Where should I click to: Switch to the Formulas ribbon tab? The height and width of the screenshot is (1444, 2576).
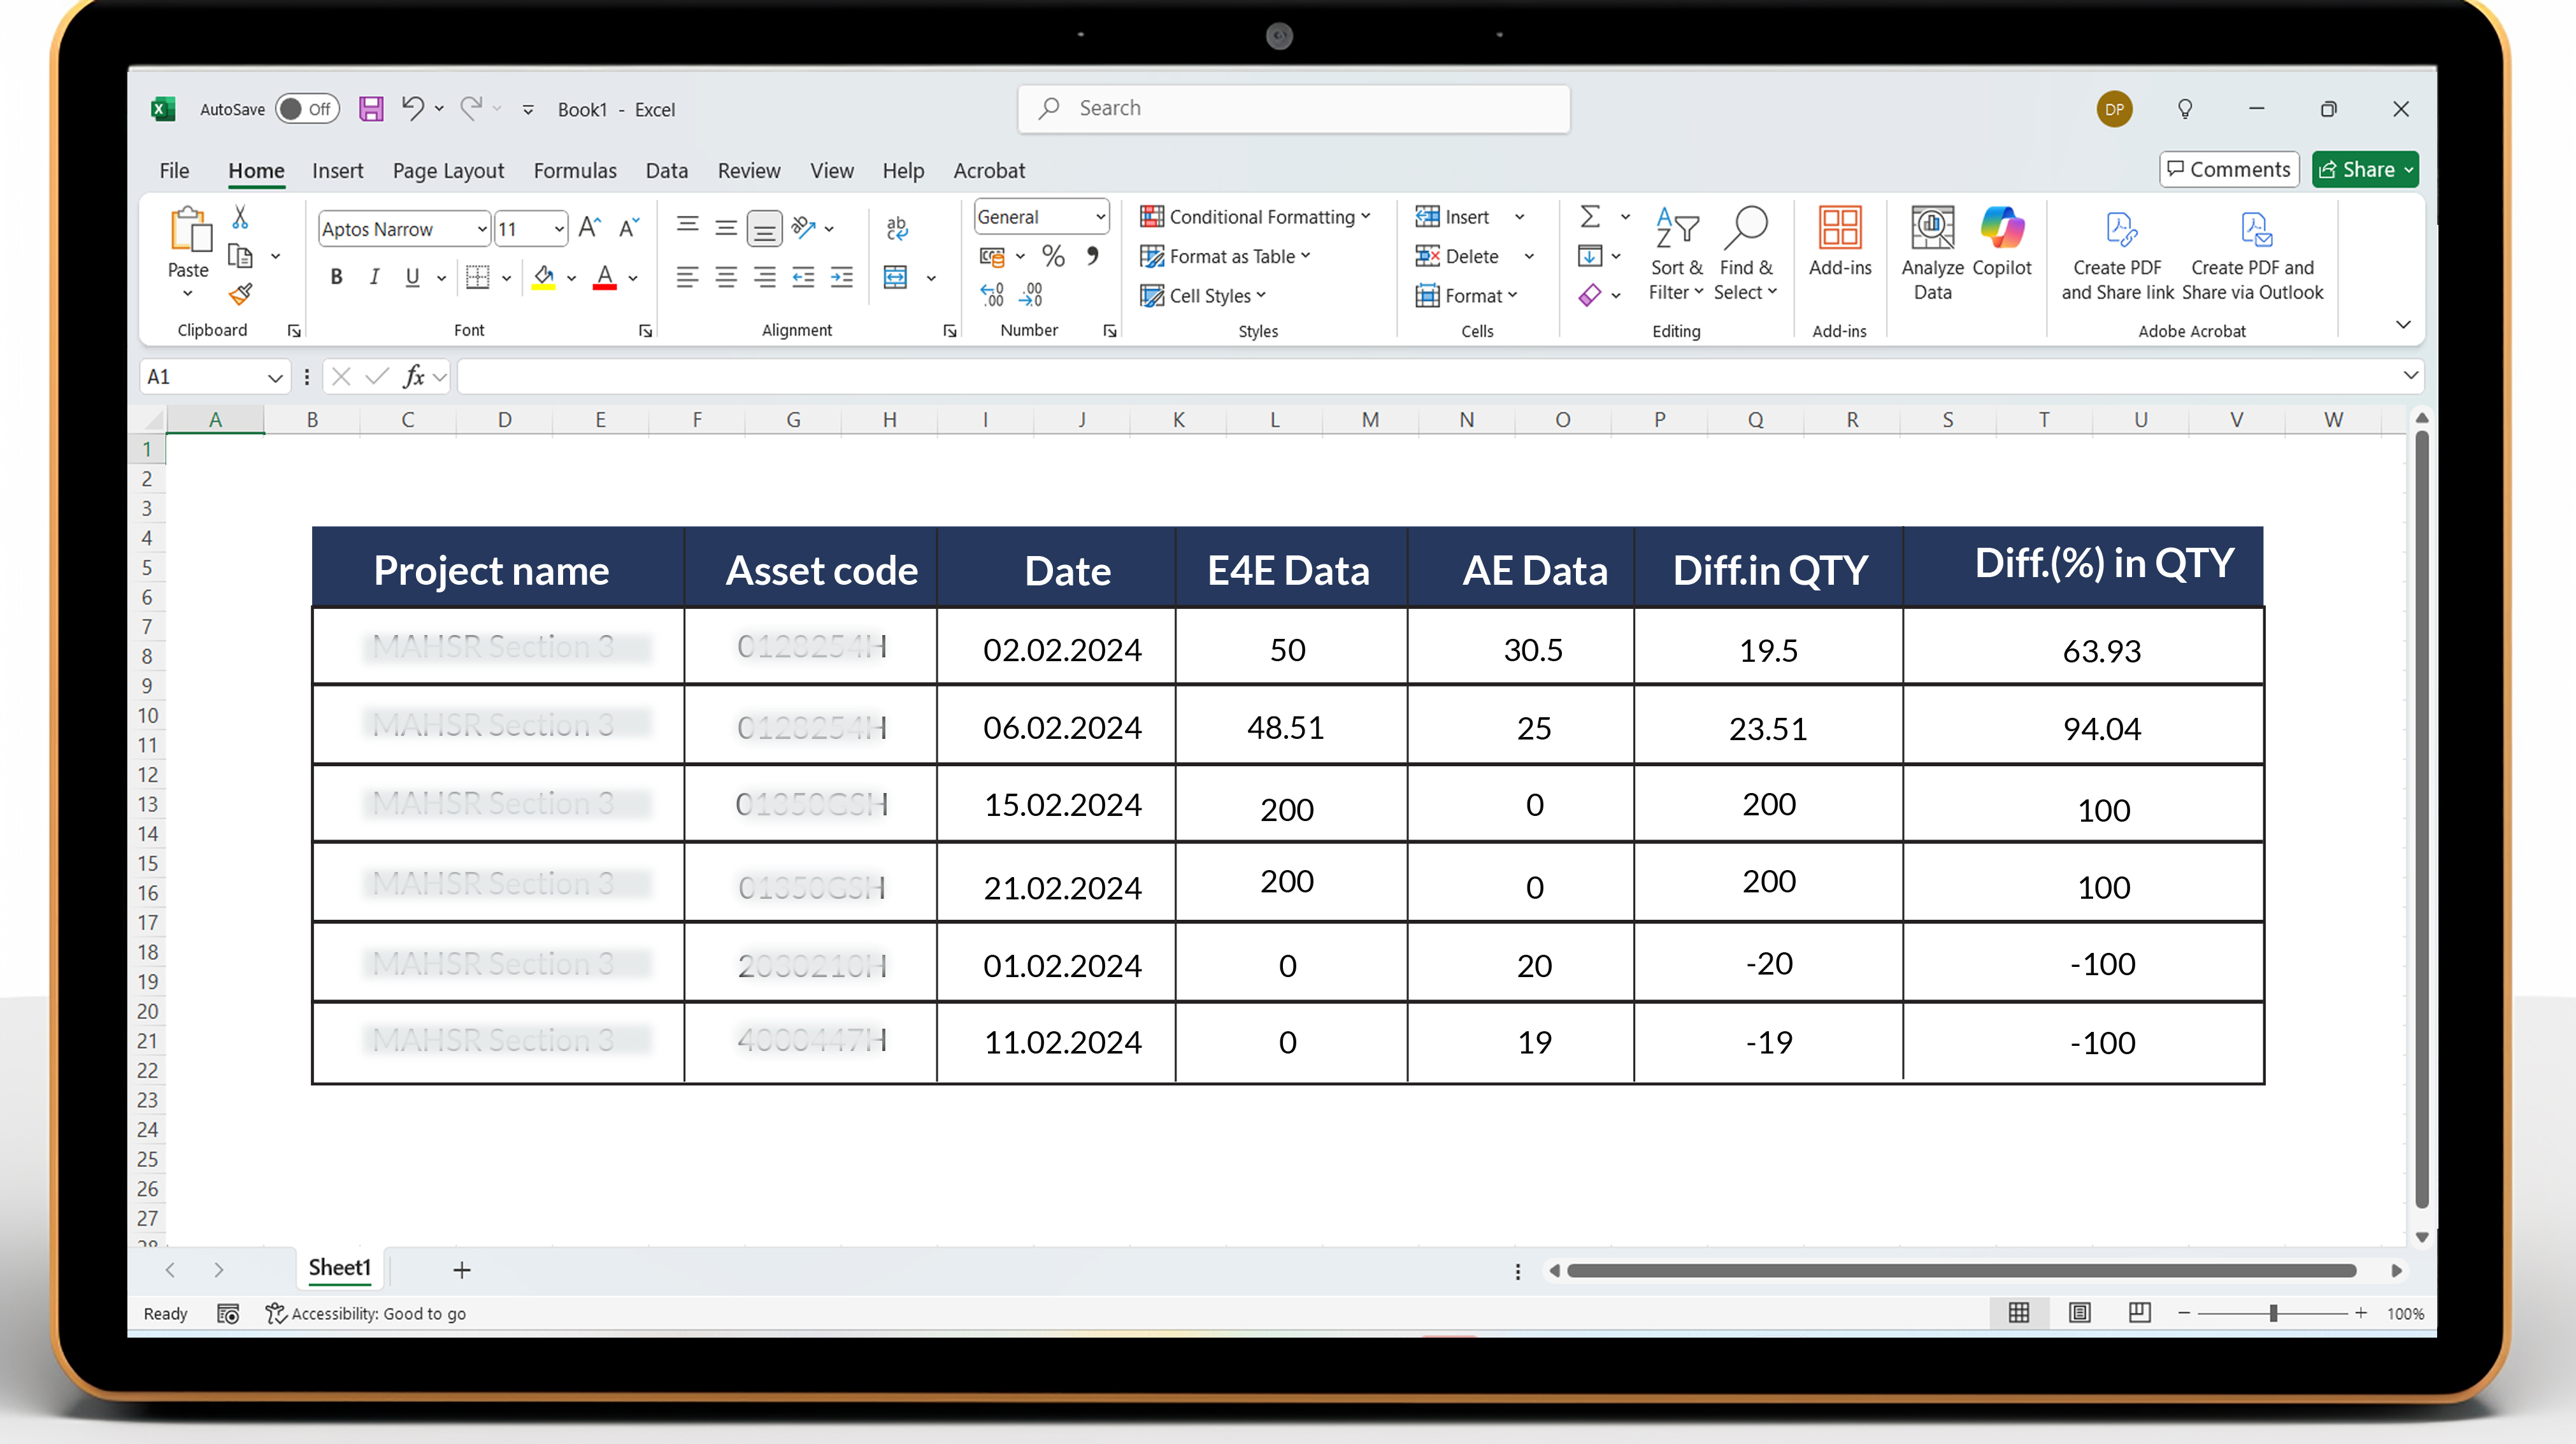pyautogui.click(x=575, y=170)
